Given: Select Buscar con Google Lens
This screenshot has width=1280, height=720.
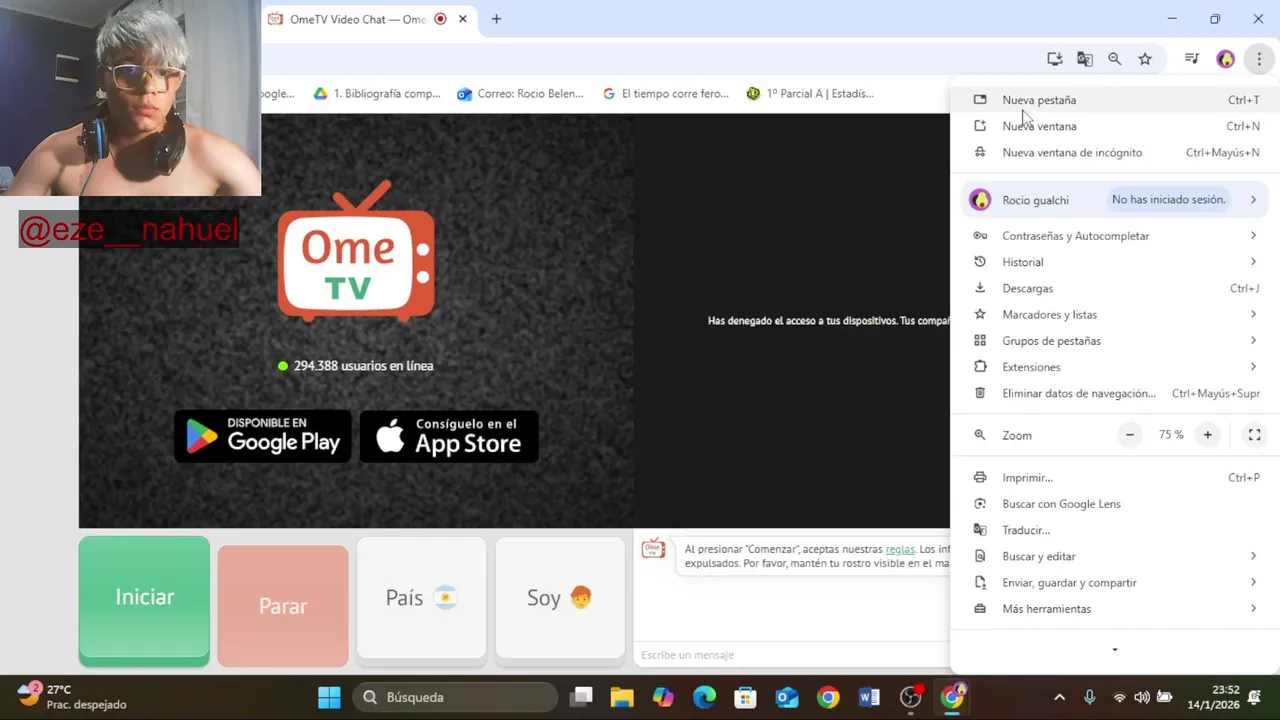Looking at the screenshot, I should (1114, 504).
